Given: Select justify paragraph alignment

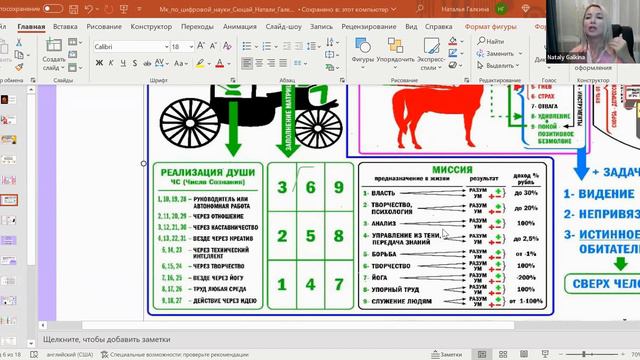Looking at the screenshot, I should pos(283,63).
